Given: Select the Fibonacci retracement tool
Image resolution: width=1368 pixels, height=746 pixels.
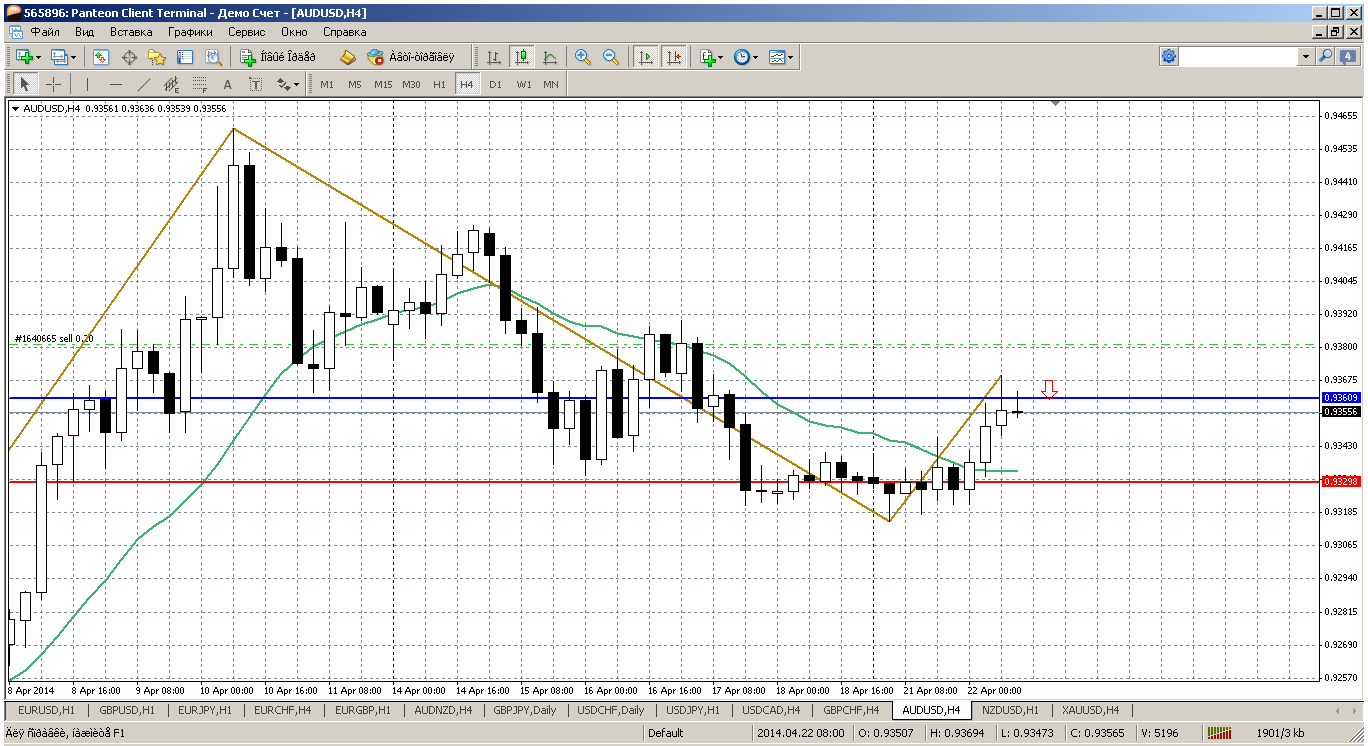Looking at the screenshot, I should (199, 84).
